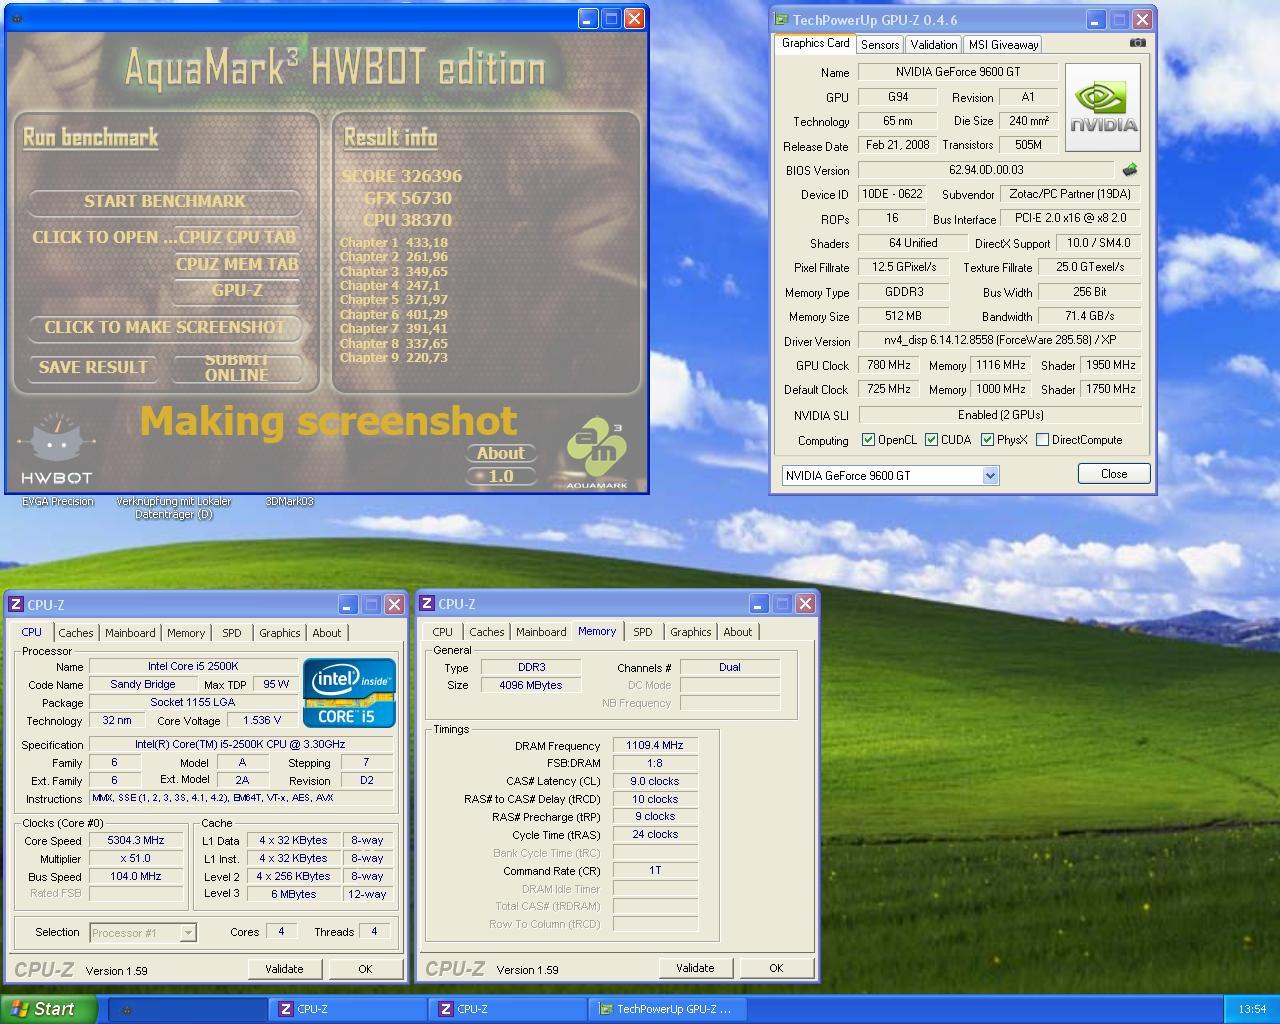Switch to CPU tab in the CPU-Z Memory window
This screenshot has height=1024, width=1280.
(x=443, y=632)
